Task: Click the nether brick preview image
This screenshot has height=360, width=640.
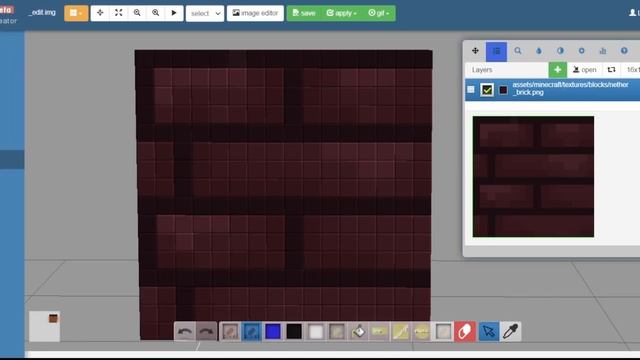Action: (533, 176)
